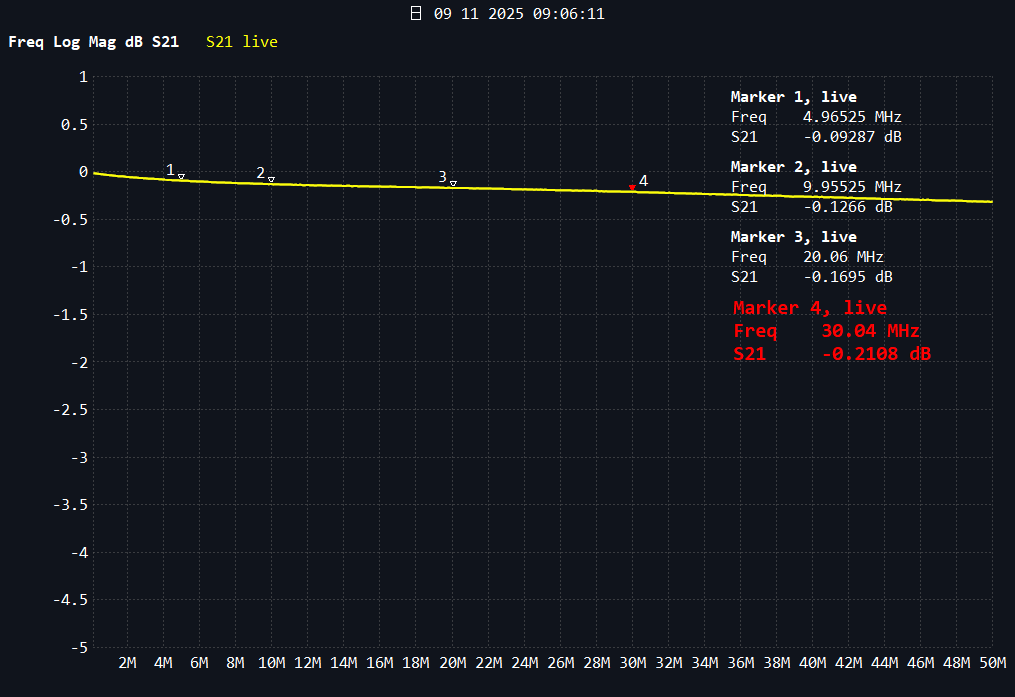Click the small icon beside the date

(x=416, y=14)
